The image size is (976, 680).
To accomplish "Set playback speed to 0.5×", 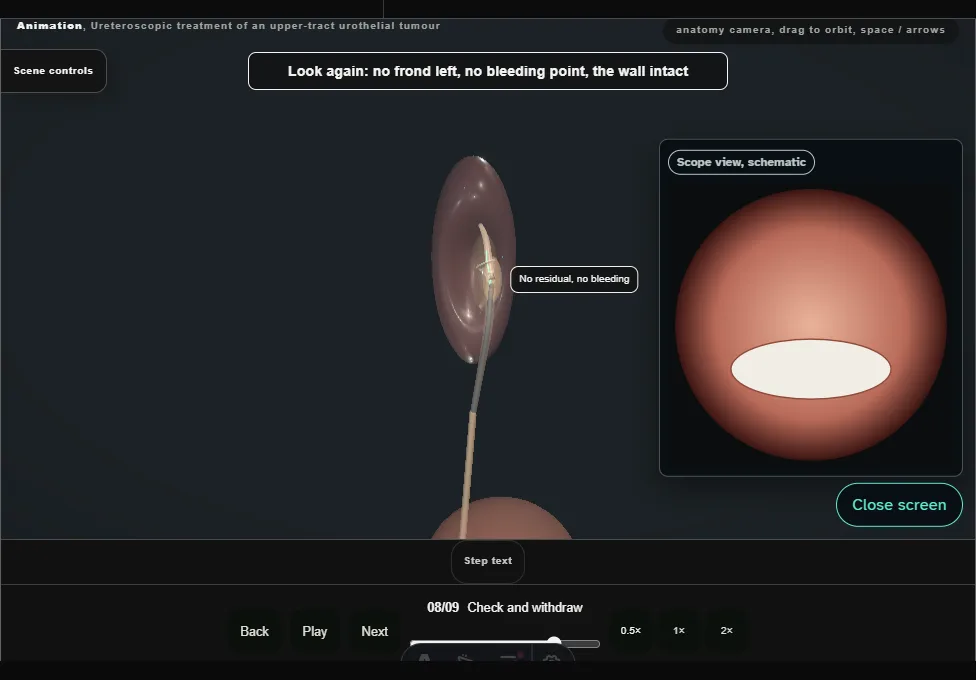I will (631, 631).
